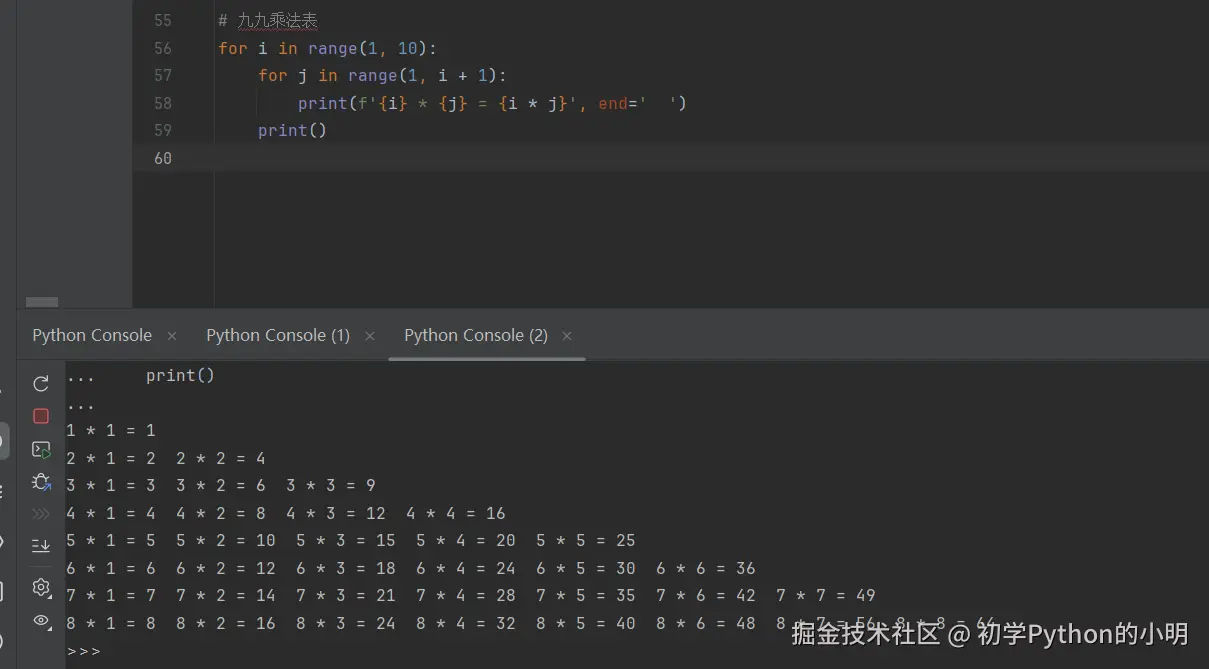This screenshot has width=1209, height=669.
Task: Click line number 58 in gutter
Action: [163, 103]
